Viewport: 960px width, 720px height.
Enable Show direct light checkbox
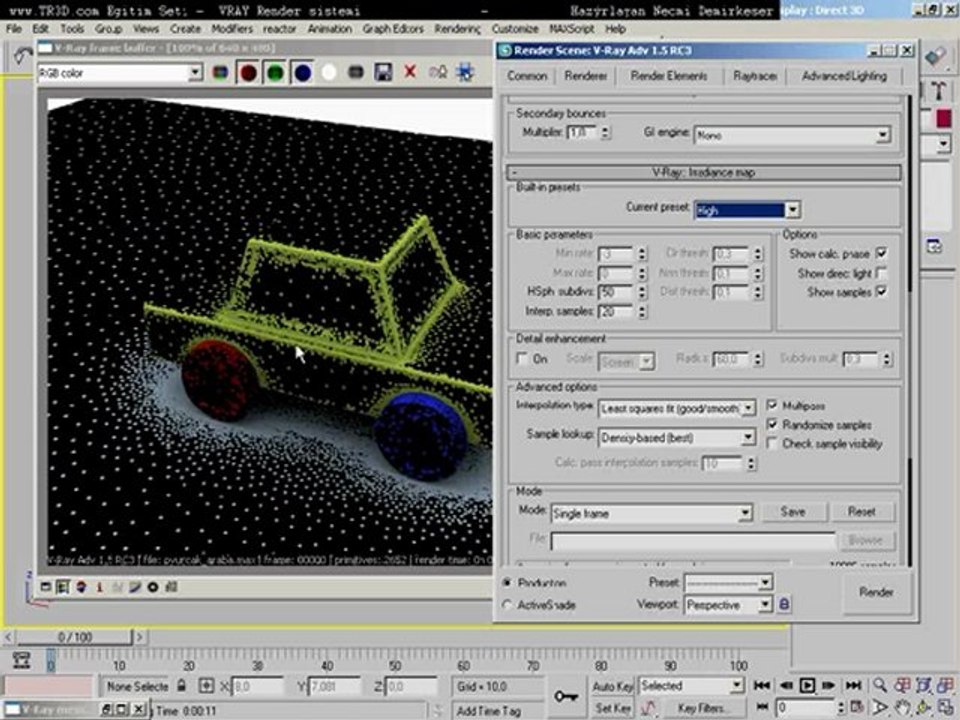881,273
